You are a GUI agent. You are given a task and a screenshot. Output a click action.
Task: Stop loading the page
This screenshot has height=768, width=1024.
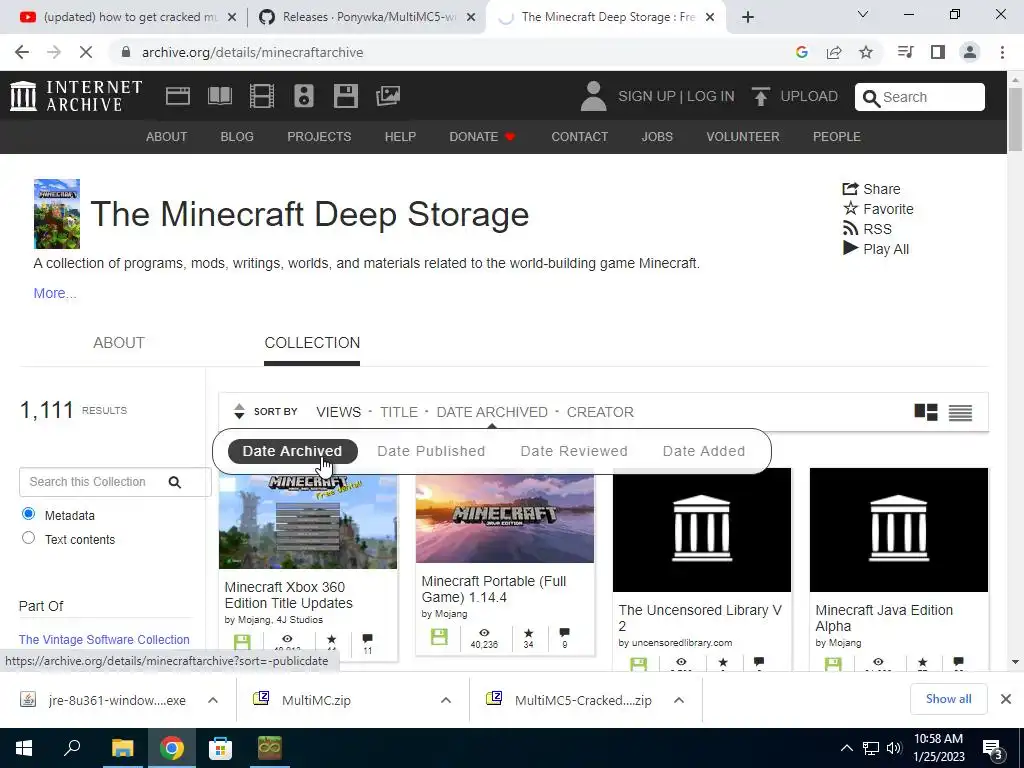click(86, 52)
